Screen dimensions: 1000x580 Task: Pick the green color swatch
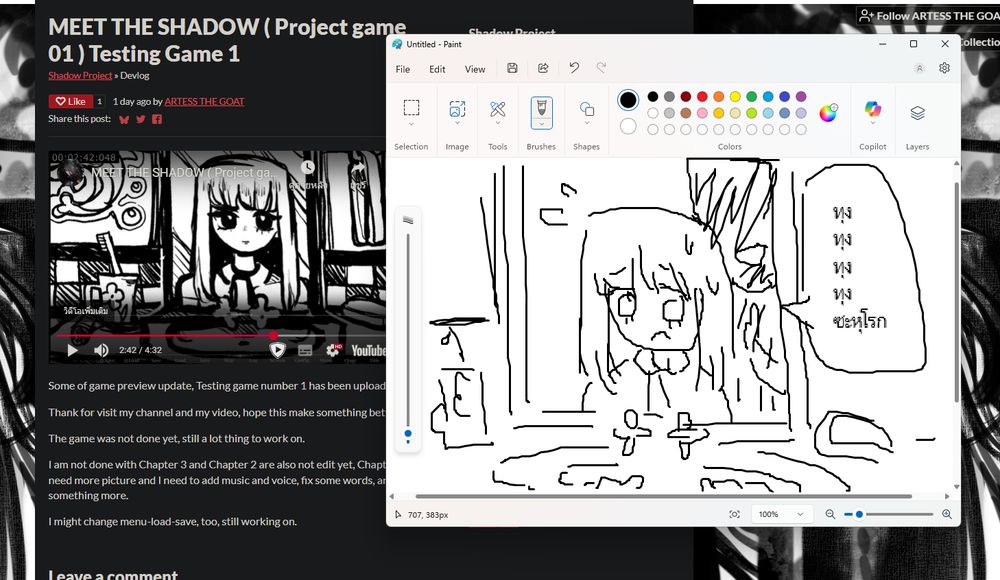point(752,96)
